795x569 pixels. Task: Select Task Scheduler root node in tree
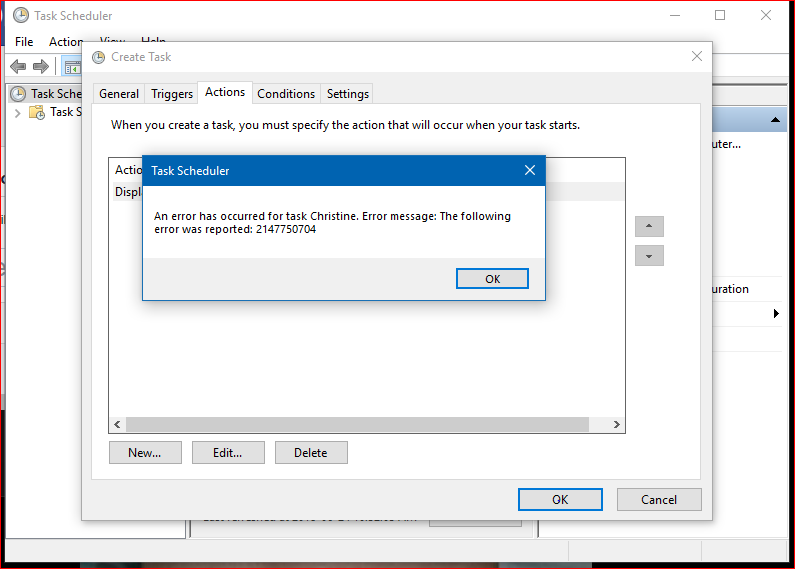pos(46,94)
